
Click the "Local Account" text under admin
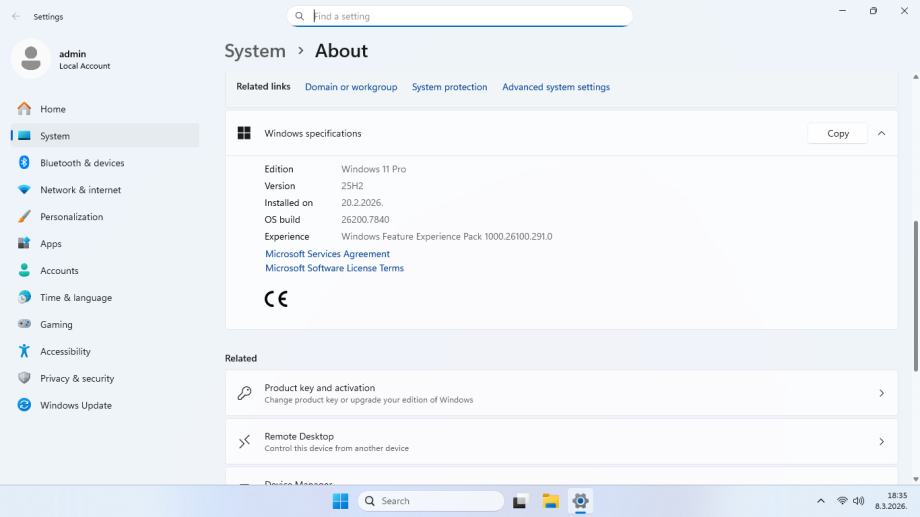(x=84, y=66)
